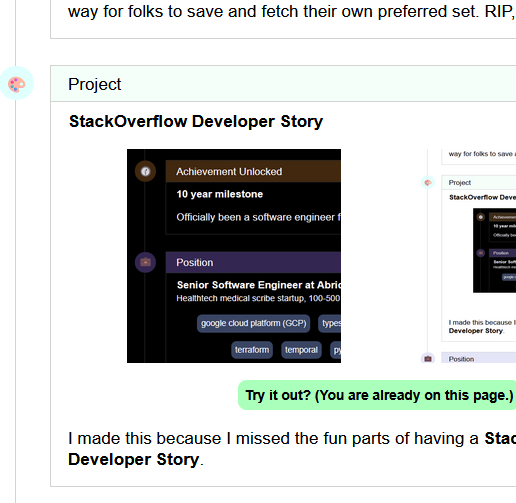Screen dimensions: 516x503
Task: Click the Achievement Unlocked header in thumbnail
Action: [253, 171]
